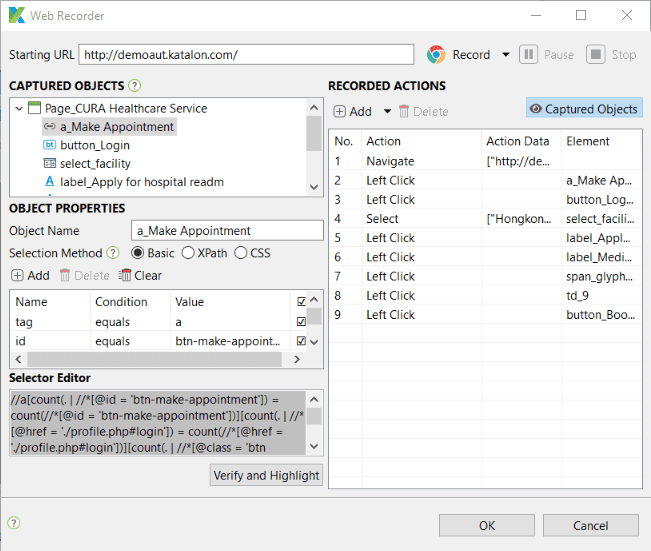Image resolution: width=651 pixels, height=551 pixels.
Task: Select Left Click row for button_Log...
Action: (x=485, y=199)
